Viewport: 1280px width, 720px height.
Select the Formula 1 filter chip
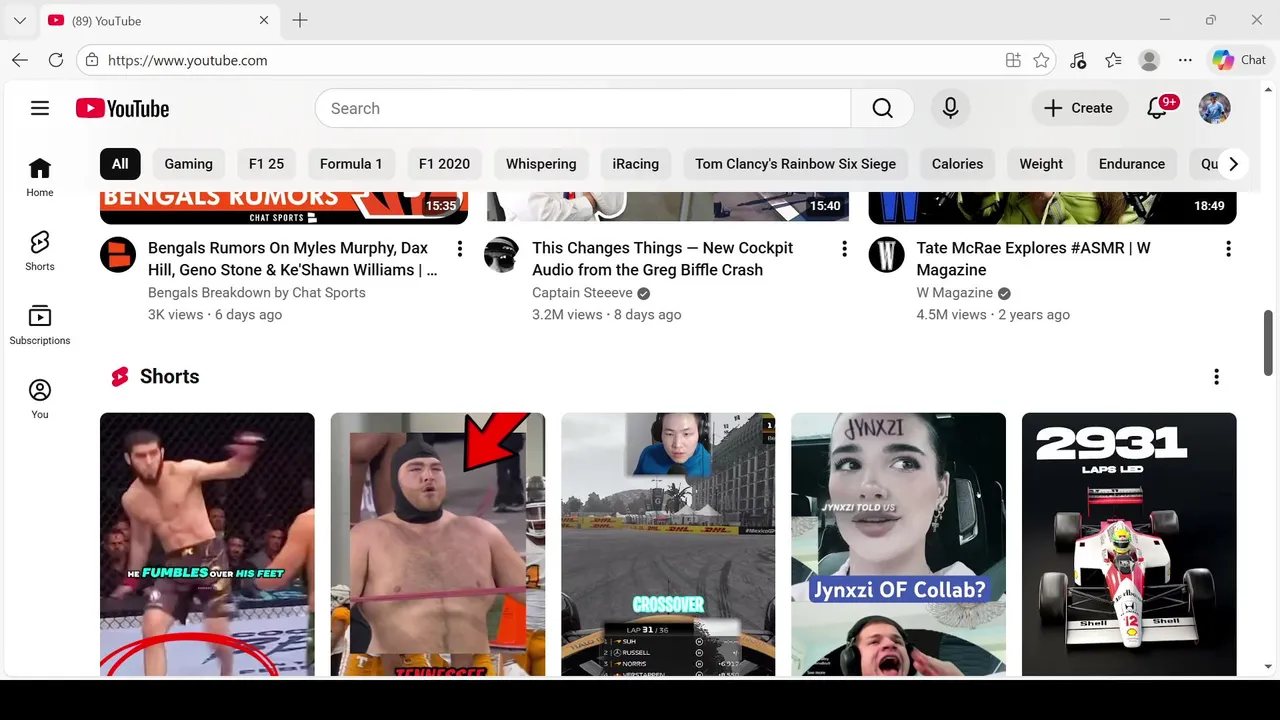click(351, 164)
